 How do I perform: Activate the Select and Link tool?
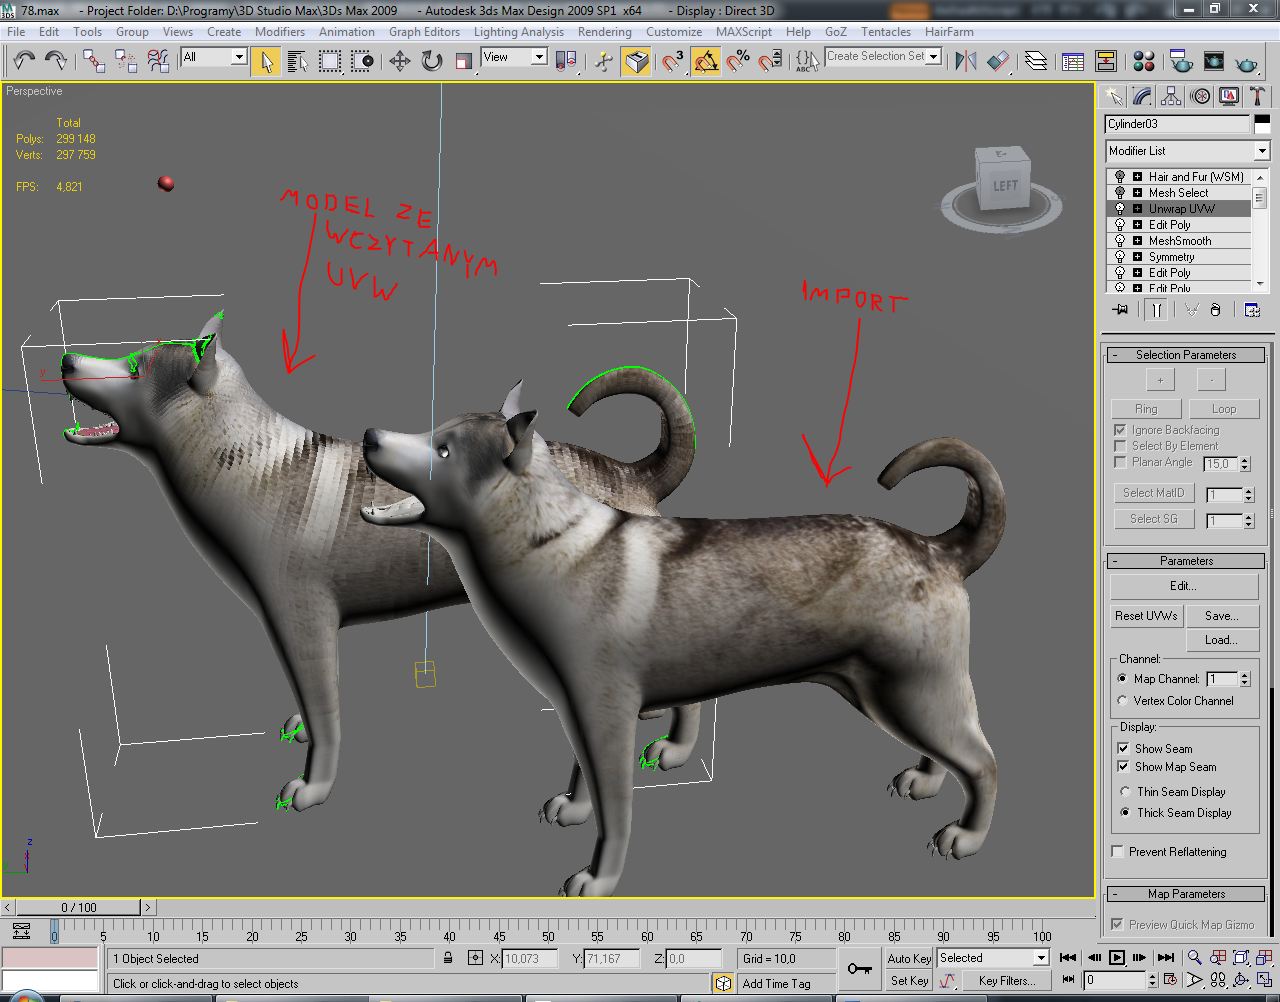94,61
